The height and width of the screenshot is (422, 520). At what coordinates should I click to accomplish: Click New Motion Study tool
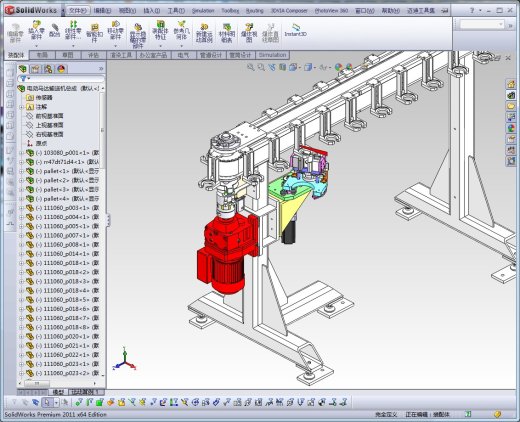[204, 33]
